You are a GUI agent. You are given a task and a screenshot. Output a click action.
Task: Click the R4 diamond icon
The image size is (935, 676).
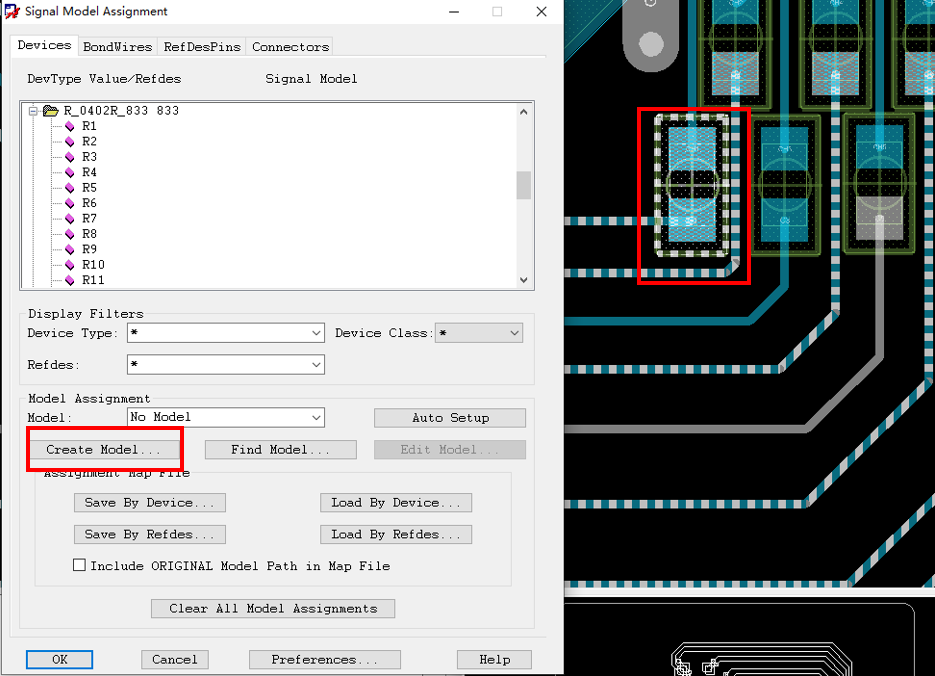click(70, 173)
